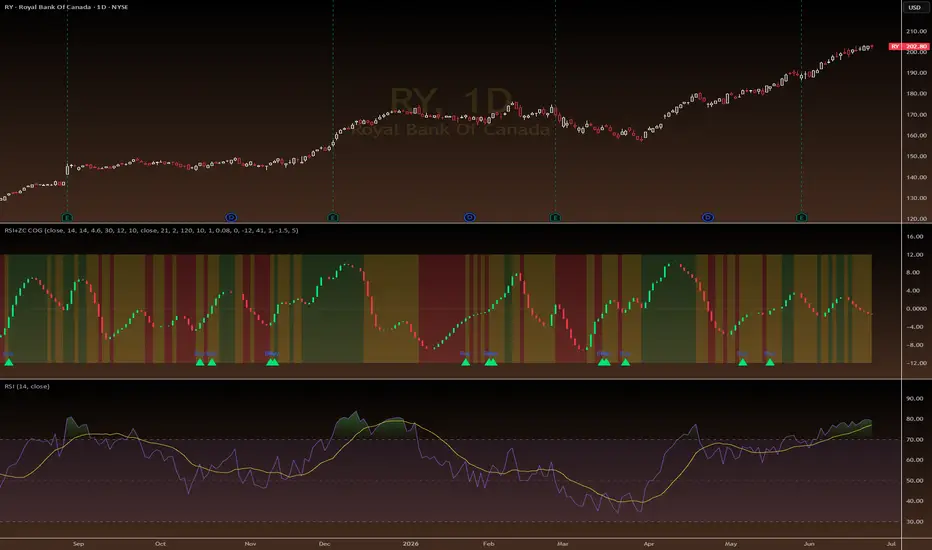Click the Nov label on the time axis
Image resolution: width=932 pixels, height=550 pixels.
[250, 543]
